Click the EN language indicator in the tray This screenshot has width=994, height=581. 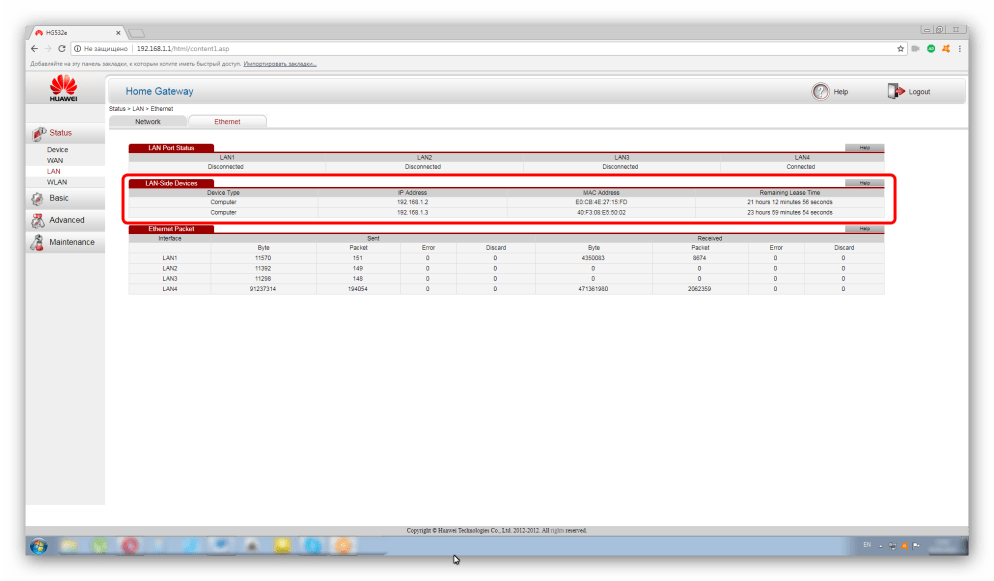(867, 545)
